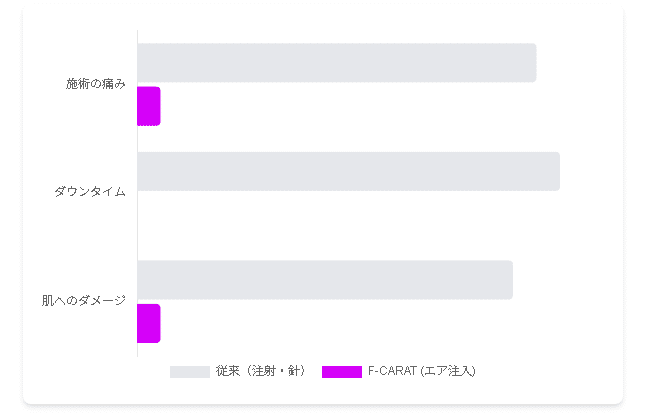Click the エア注入 text in the legend
This screenshot has height=413, width=649.
tap(448, 371)
